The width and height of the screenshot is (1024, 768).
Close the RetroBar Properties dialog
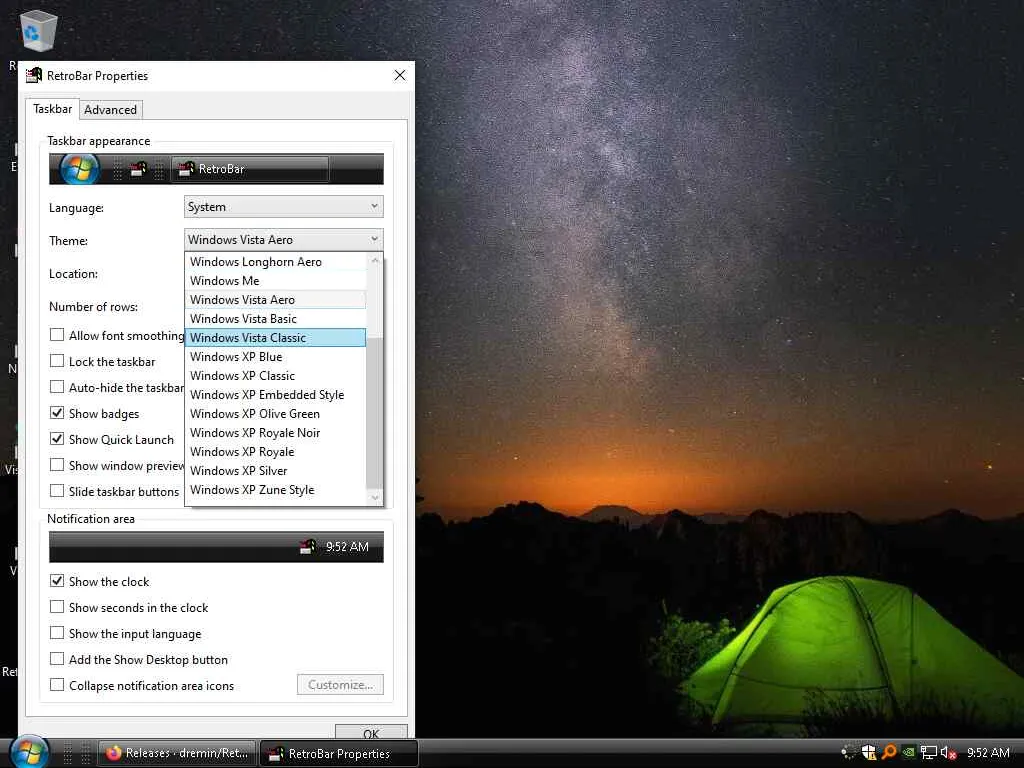point(400,76)
